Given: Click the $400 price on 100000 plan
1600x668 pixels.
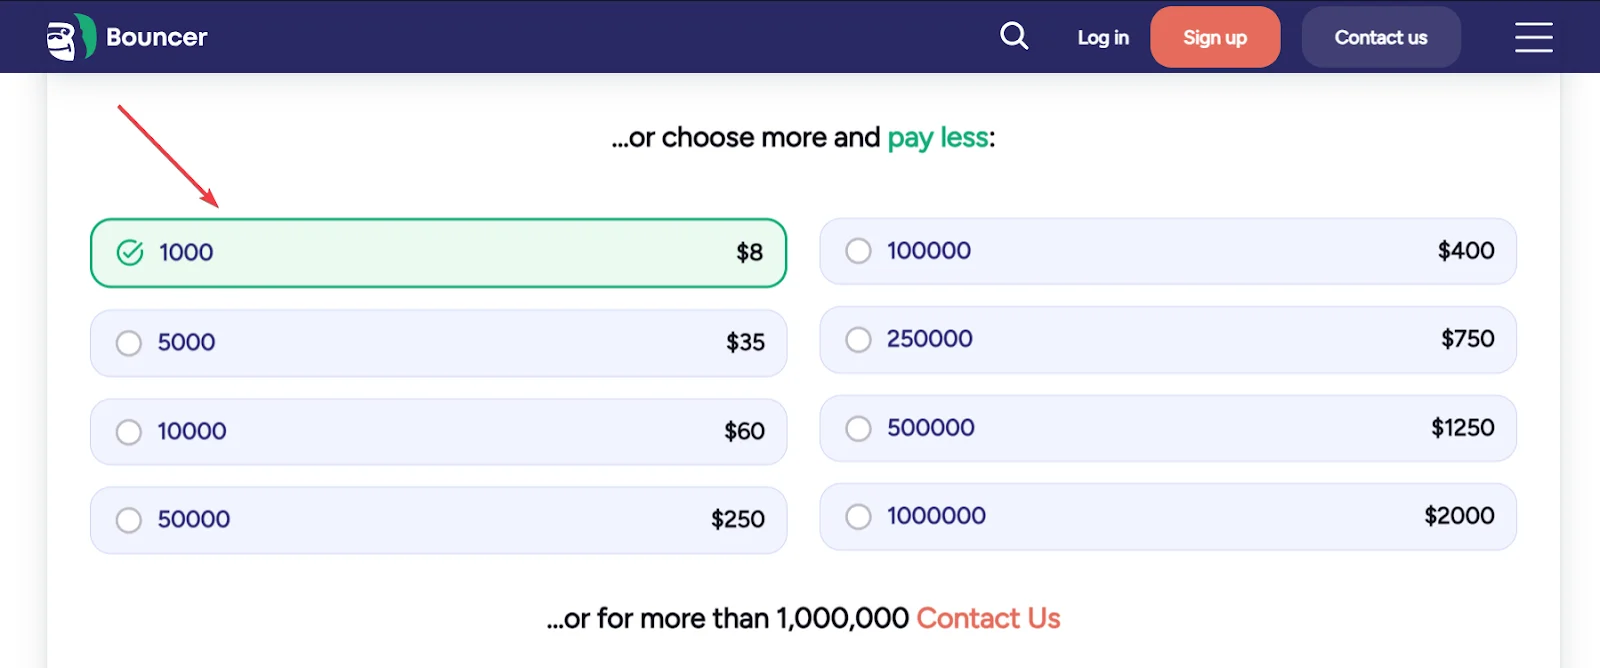Looking at the screenshot, I should pos(1465,251).
